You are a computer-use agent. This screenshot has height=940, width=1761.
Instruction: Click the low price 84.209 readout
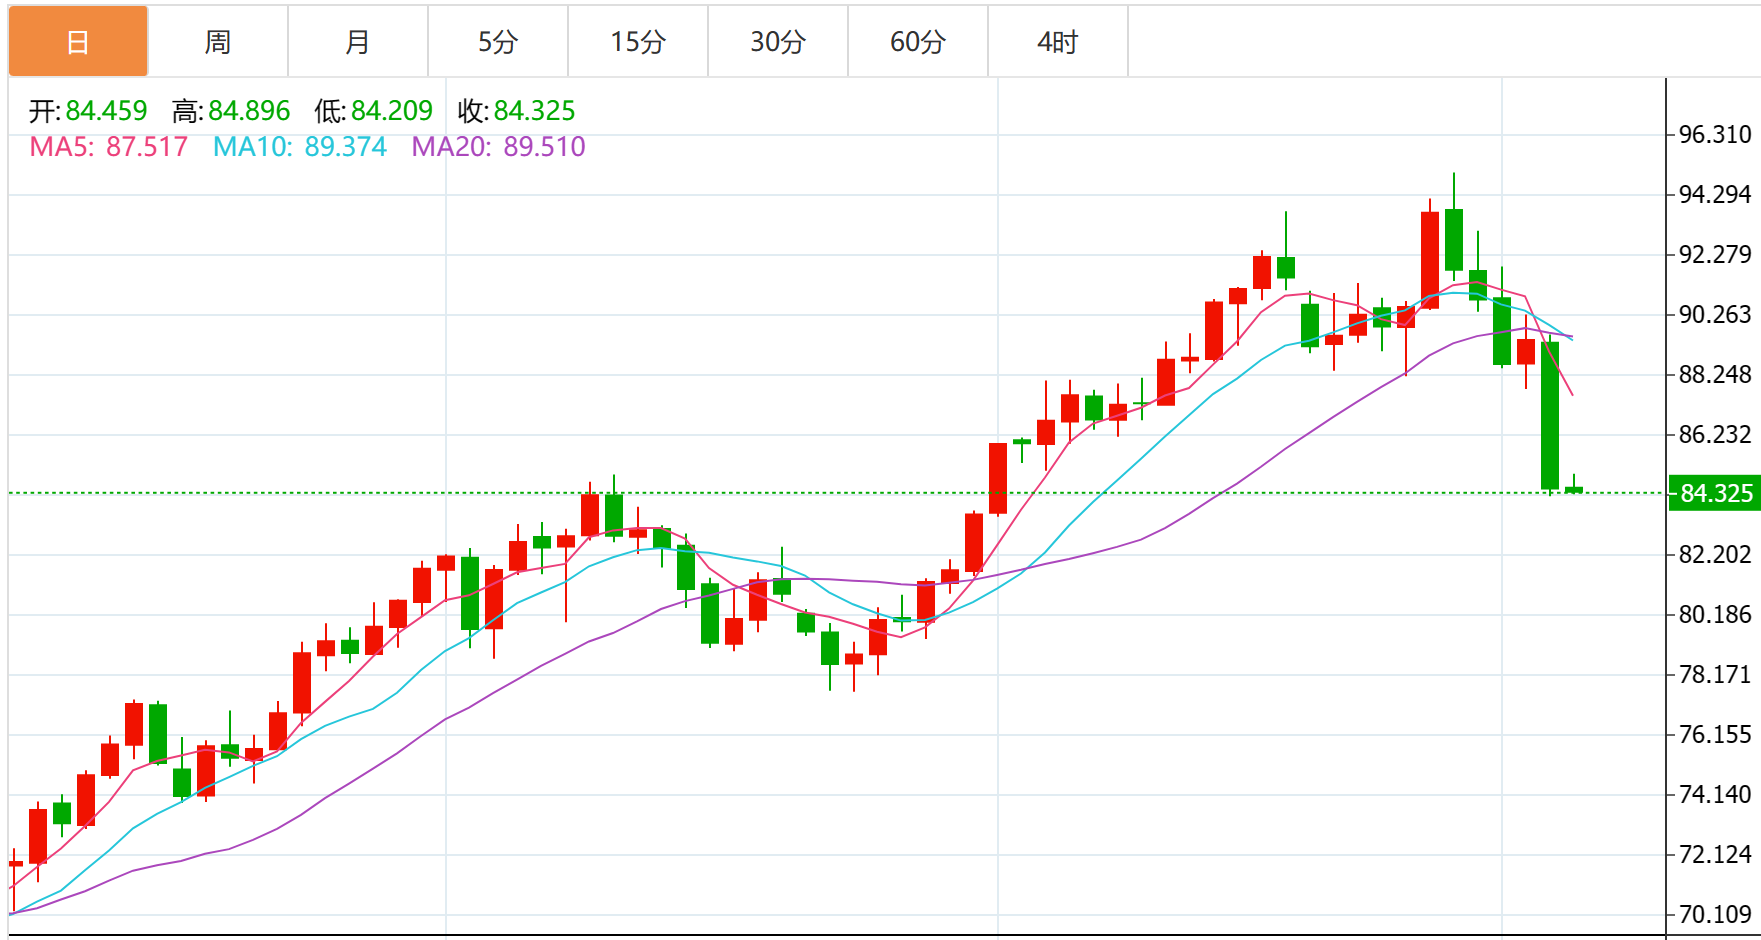392,111
